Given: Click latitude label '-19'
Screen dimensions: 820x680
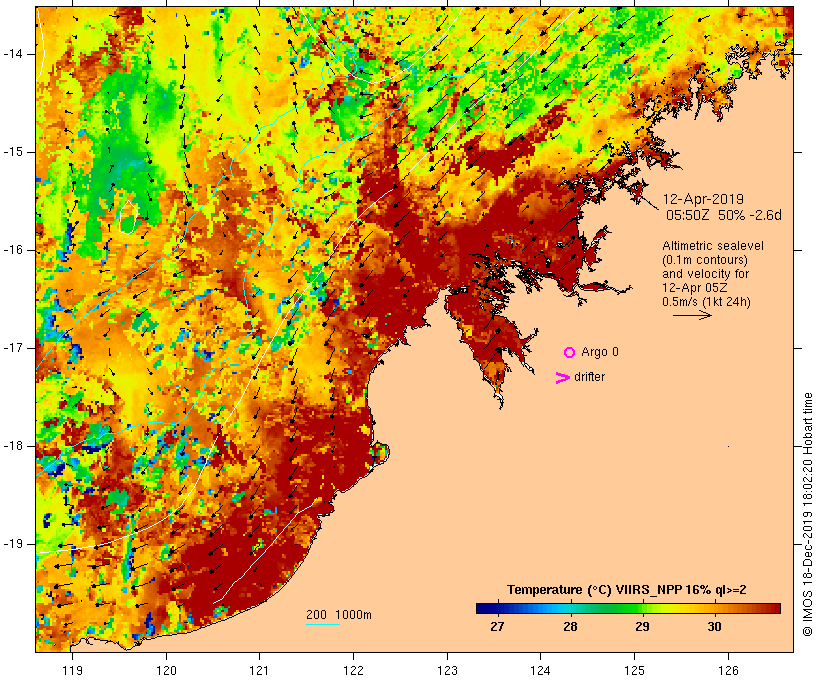Looking at the screenshot, I should 13,544.
